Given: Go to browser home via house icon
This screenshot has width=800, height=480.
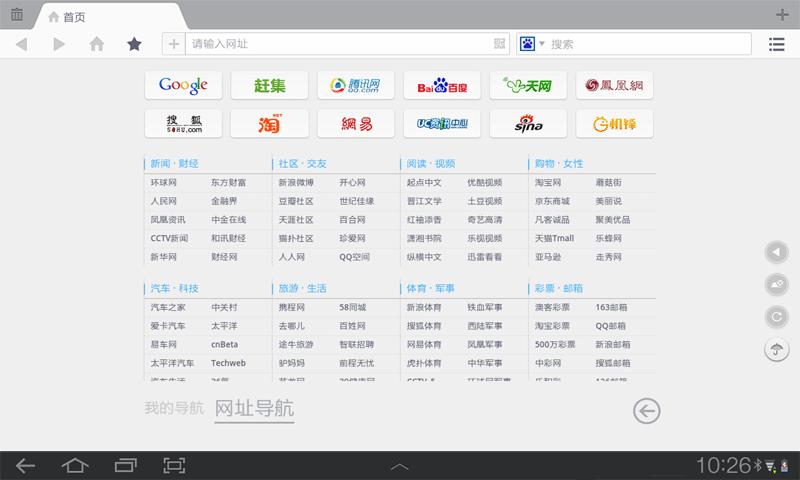Looking at the screenshot, I should (97, 44).
